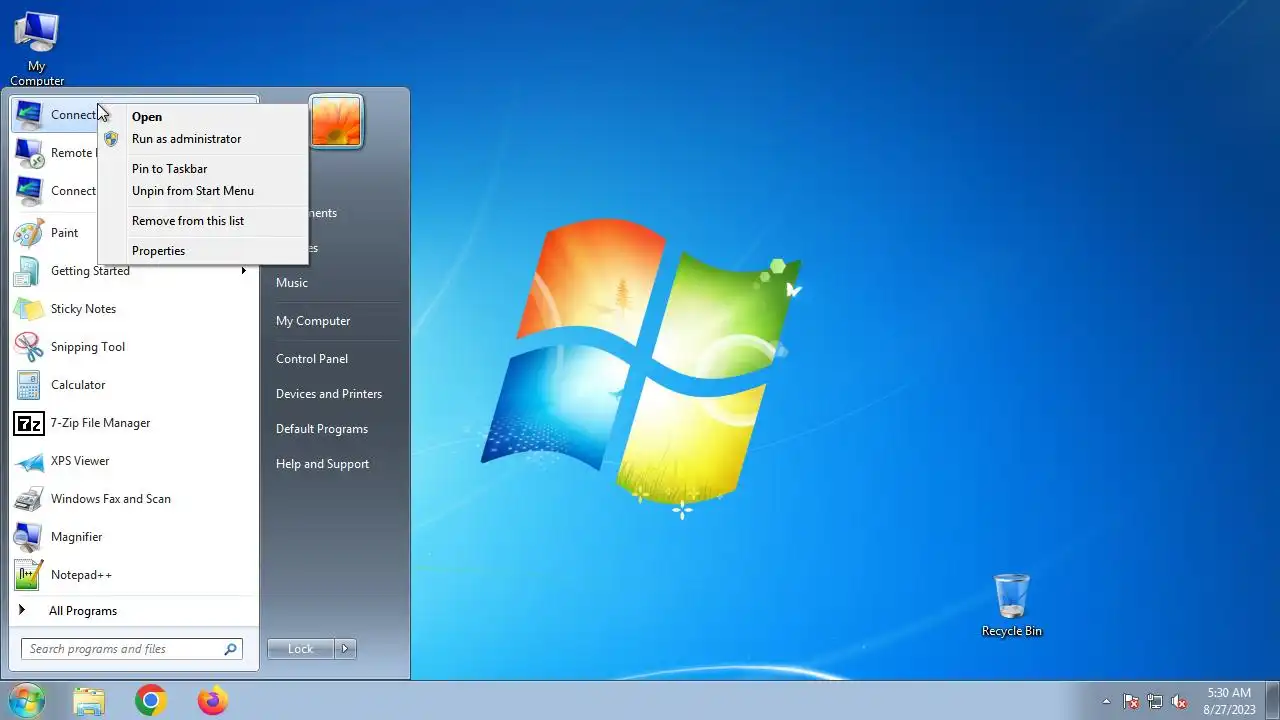Click the XPS Viewer icon
This screenshot has width=1280, height=720.
click(x=29, y=461)
